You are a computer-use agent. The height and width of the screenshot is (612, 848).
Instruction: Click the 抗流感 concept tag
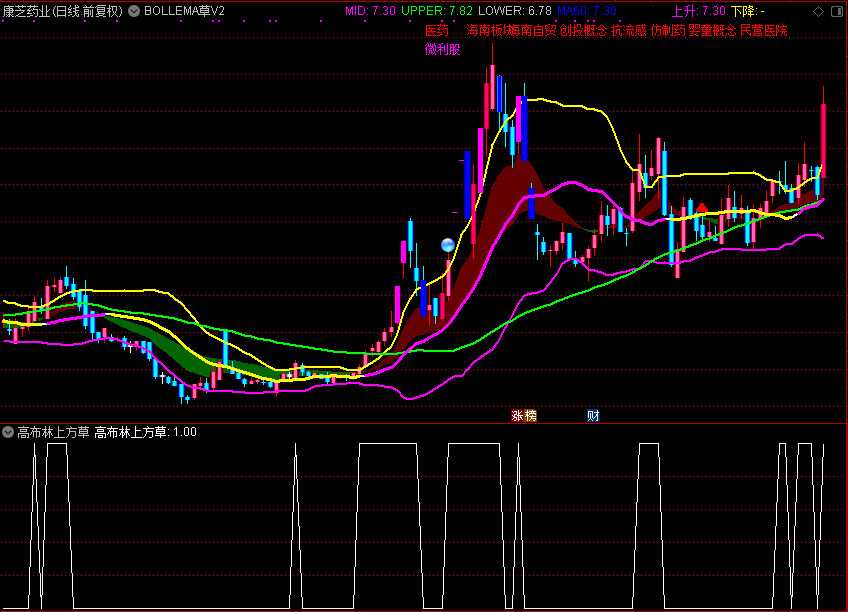coord(629,30)
